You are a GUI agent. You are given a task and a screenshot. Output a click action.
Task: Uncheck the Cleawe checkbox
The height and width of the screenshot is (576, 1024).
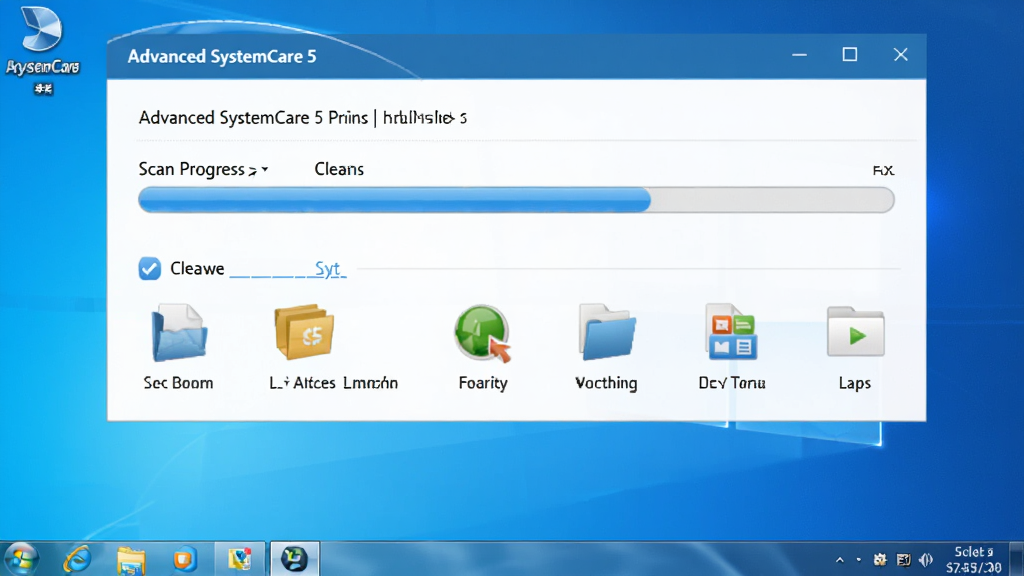point(150,268)
